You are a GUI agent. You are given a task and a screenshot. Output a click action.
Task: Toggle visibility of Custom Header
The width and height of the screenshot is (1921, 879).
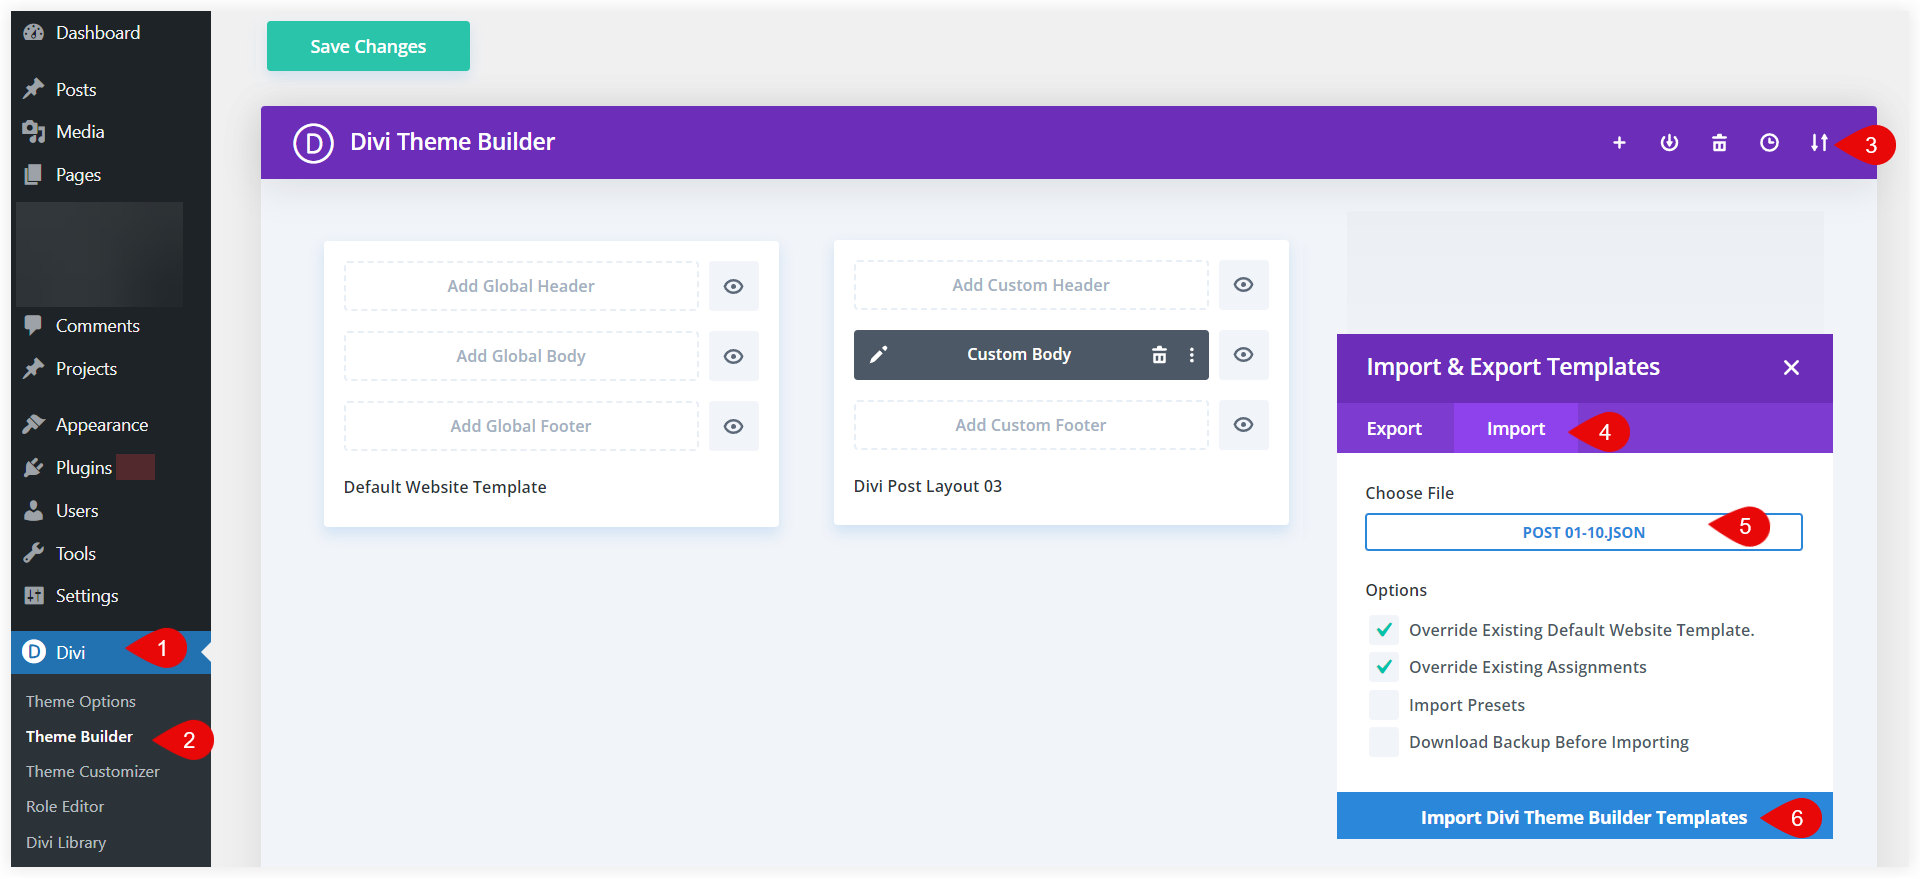coord(1244,285)
